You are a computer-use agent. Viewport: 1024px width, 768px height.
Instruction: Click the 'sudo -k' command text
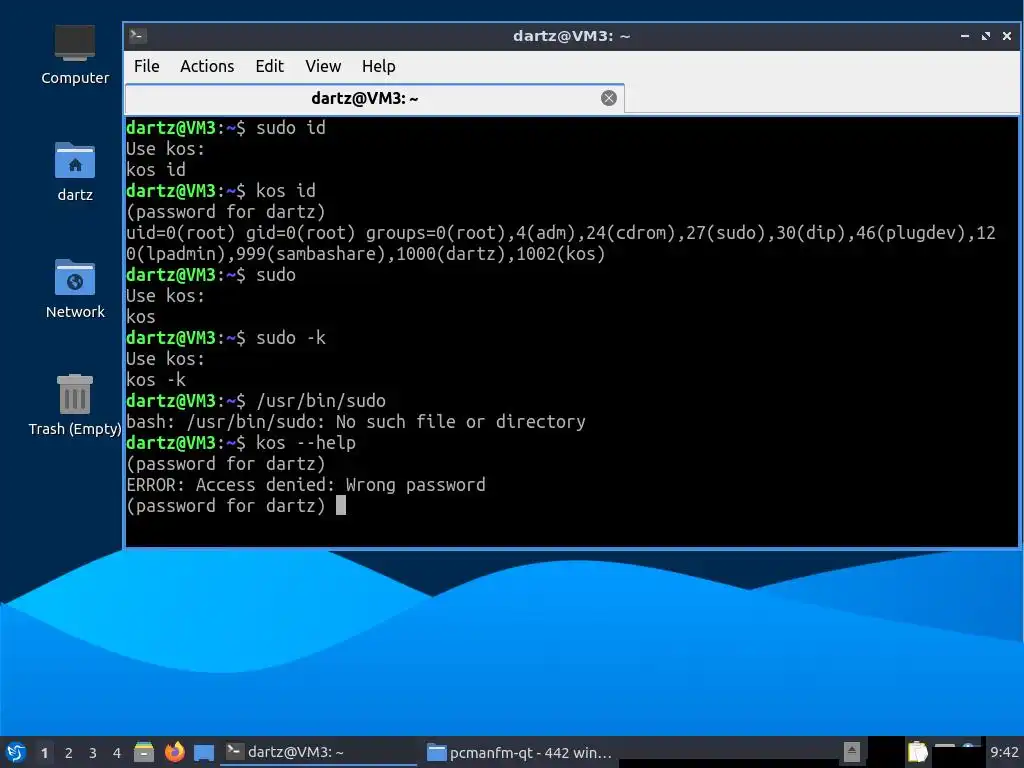pos(291,338)
